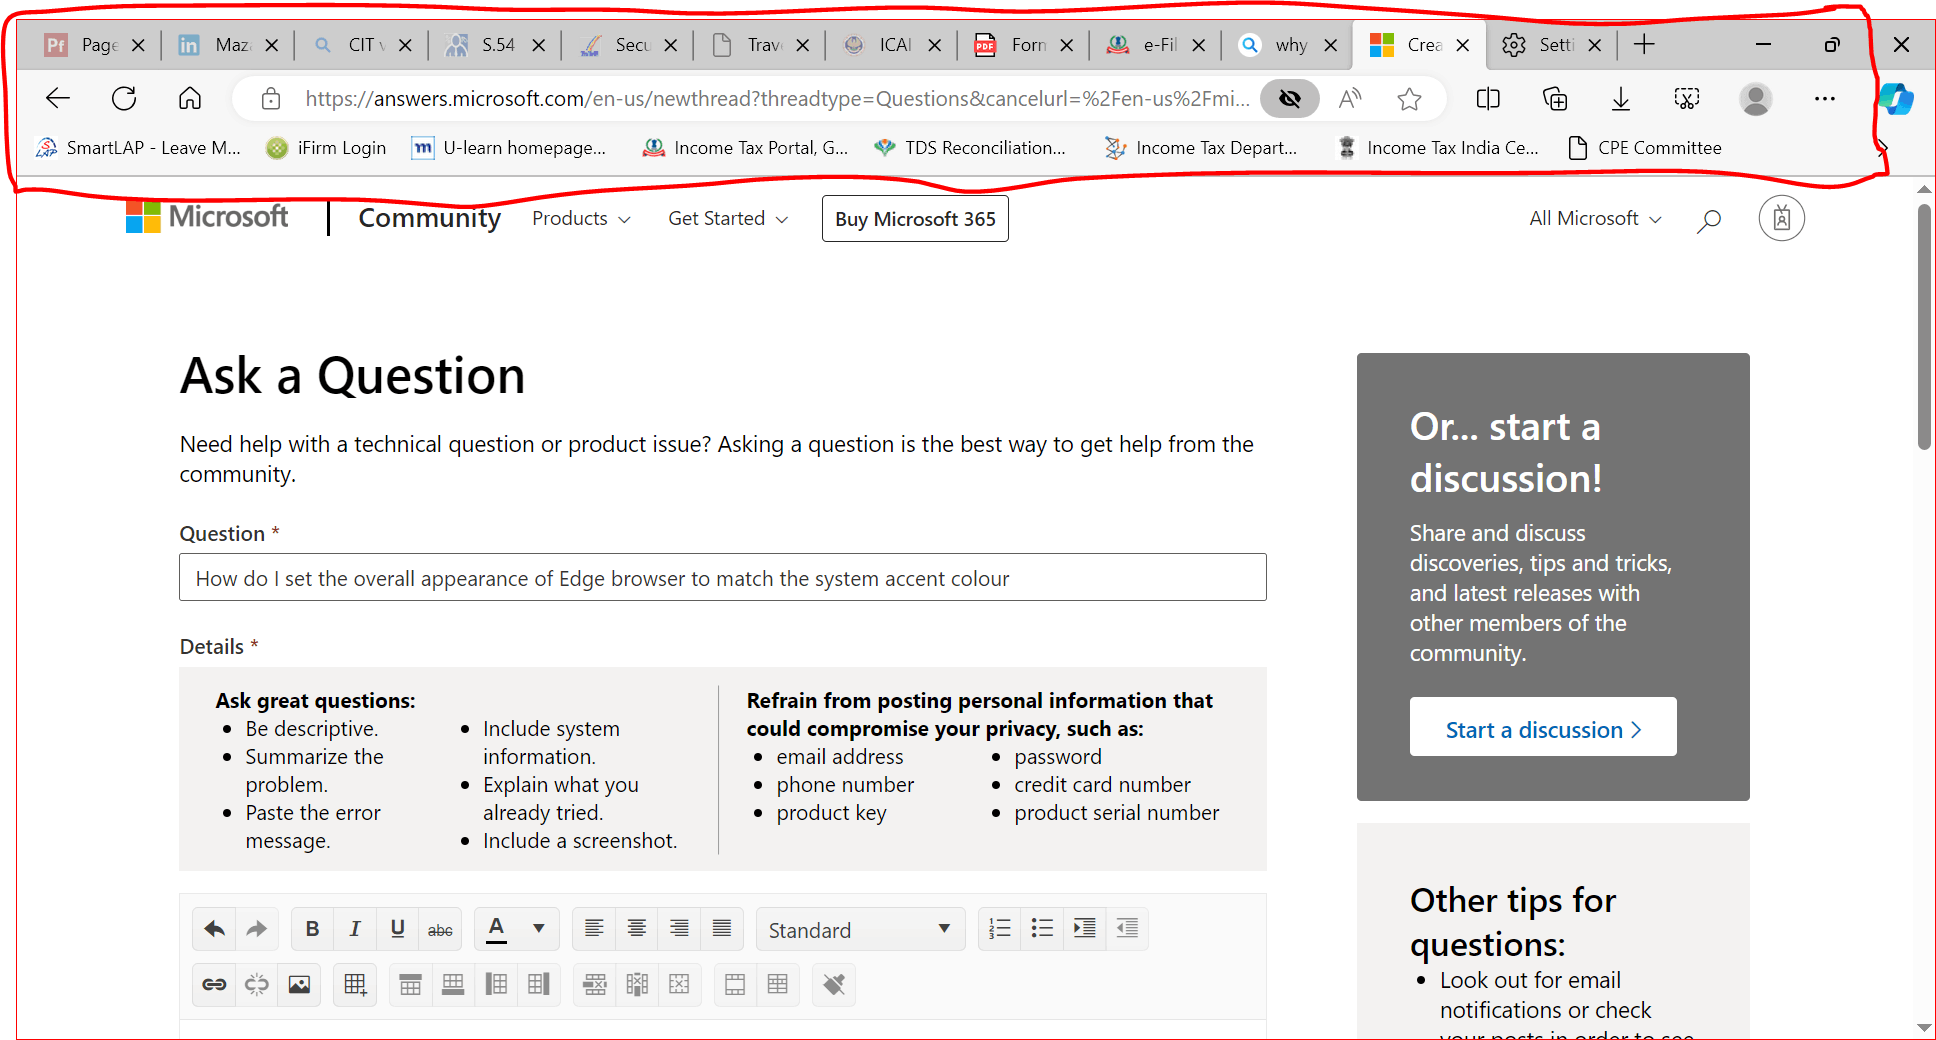This screenshot has width=1936, height=1040.
Task: Click the Start a discussion link
Action: pyautogui.click(x=1543, y=729)
